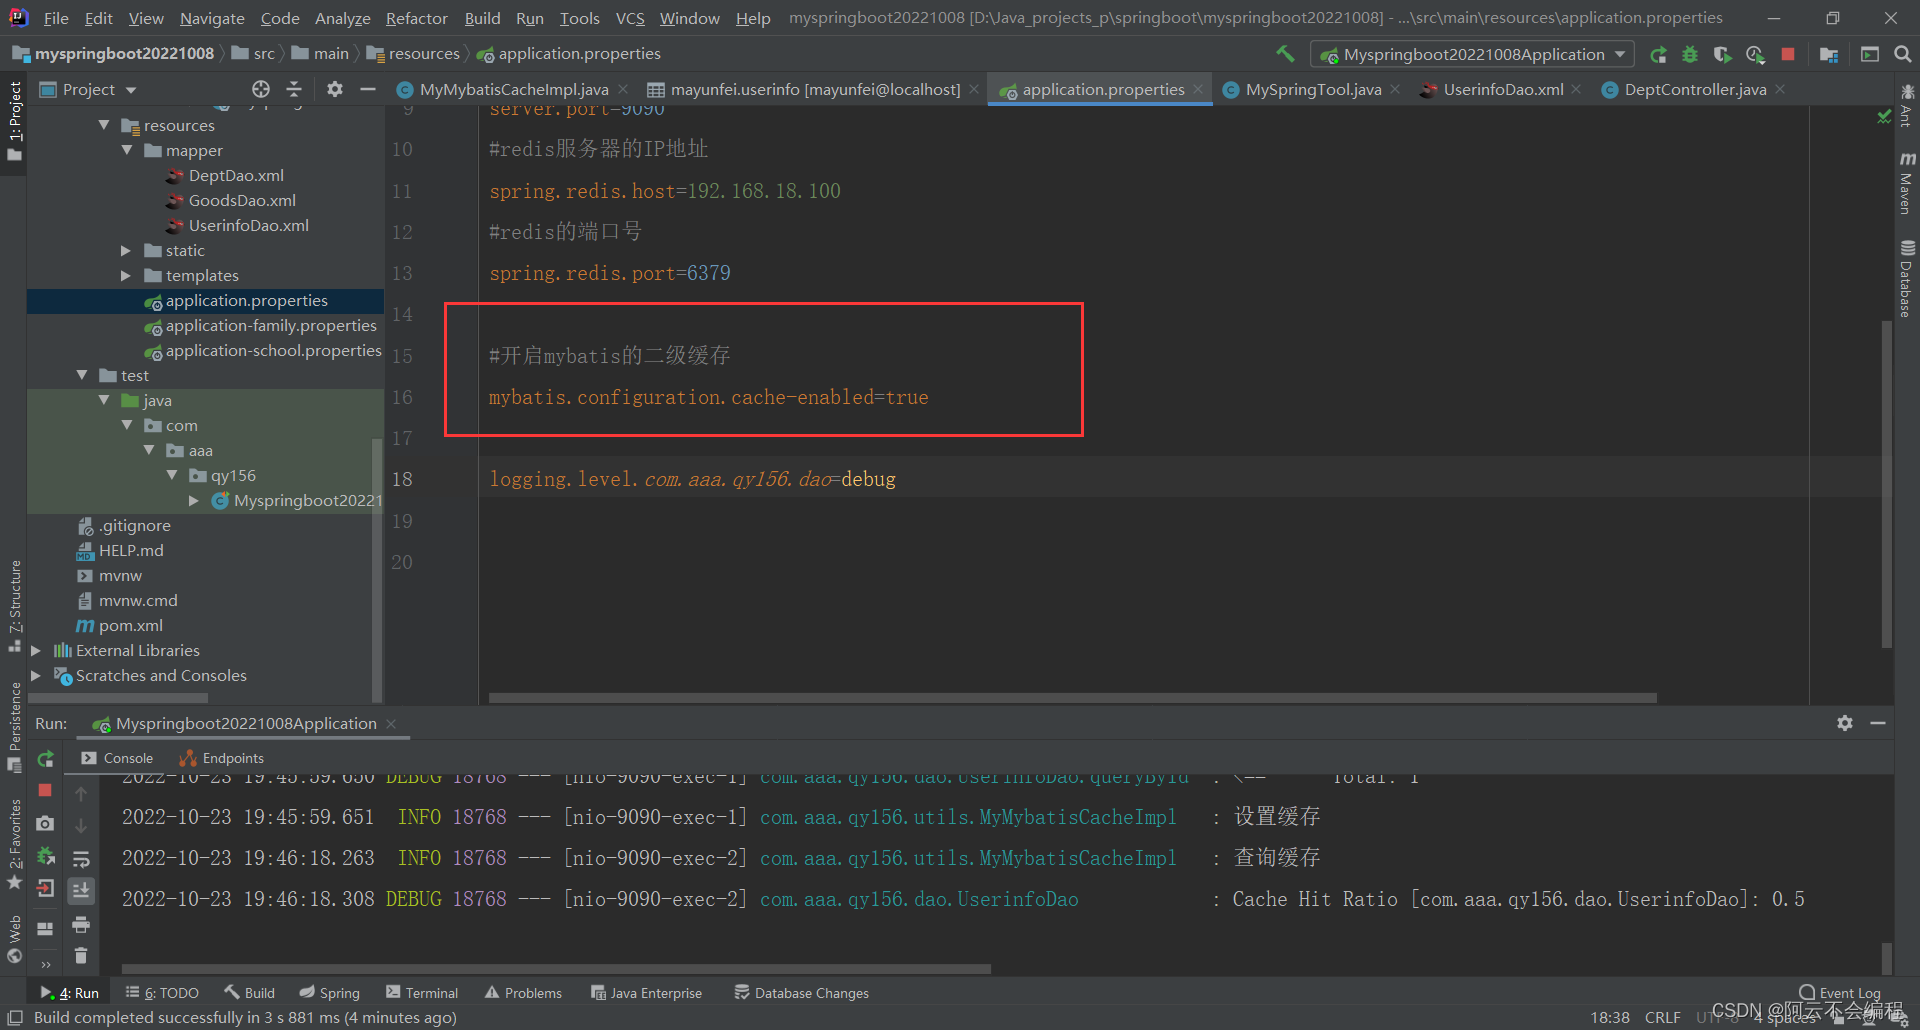1920x1030 pixels.
Task: Stop the application via top toolbar red square
Action: point(1788,54)
